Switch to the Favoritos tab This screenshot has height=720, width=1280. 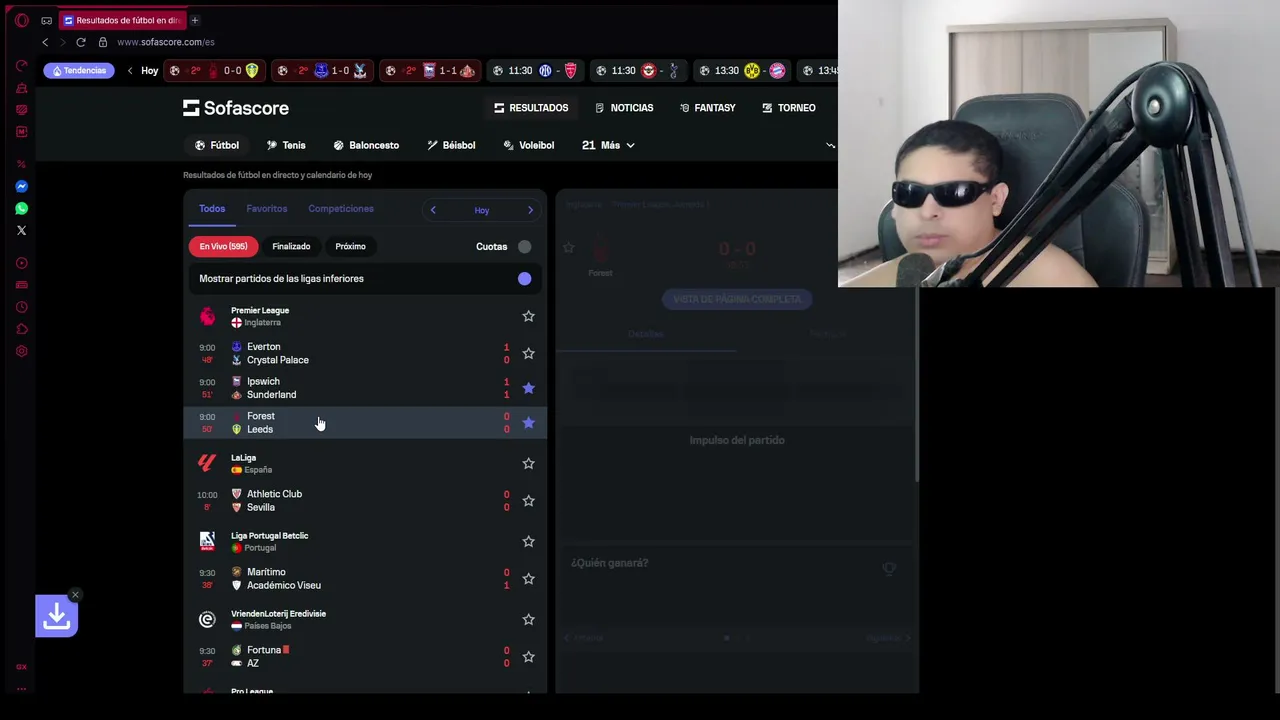click(267, 209)
